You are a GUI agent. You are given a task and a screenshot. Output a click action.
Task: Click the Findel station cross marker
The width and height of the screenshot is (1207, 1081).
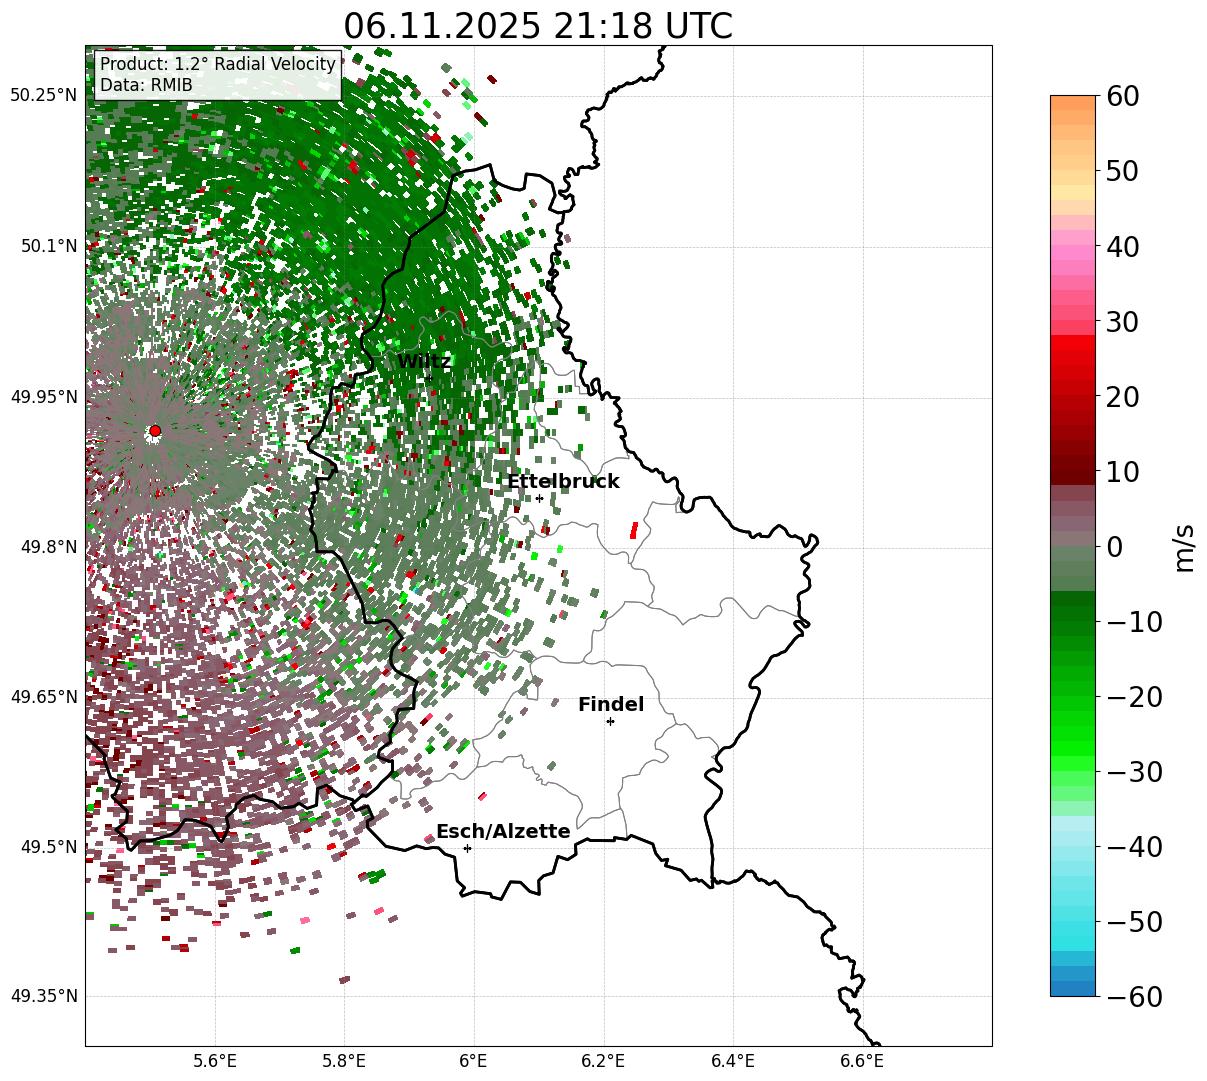(x=610, y=721)
